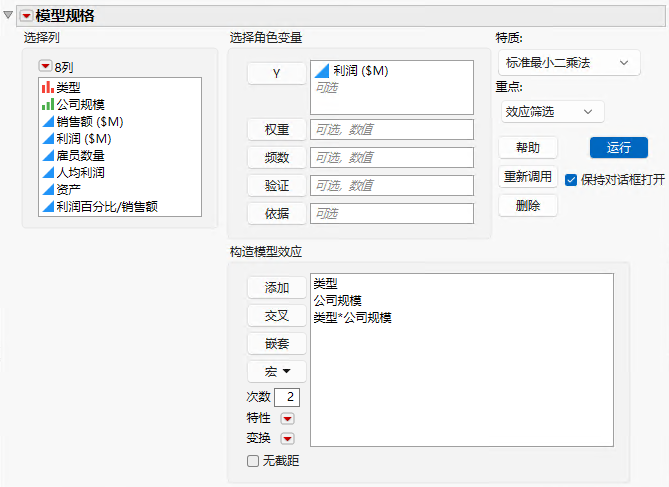This screenshot has height=487, width=669.
Task: Open the red triangle menu beside 模型规格
Action: coord(26,16)
